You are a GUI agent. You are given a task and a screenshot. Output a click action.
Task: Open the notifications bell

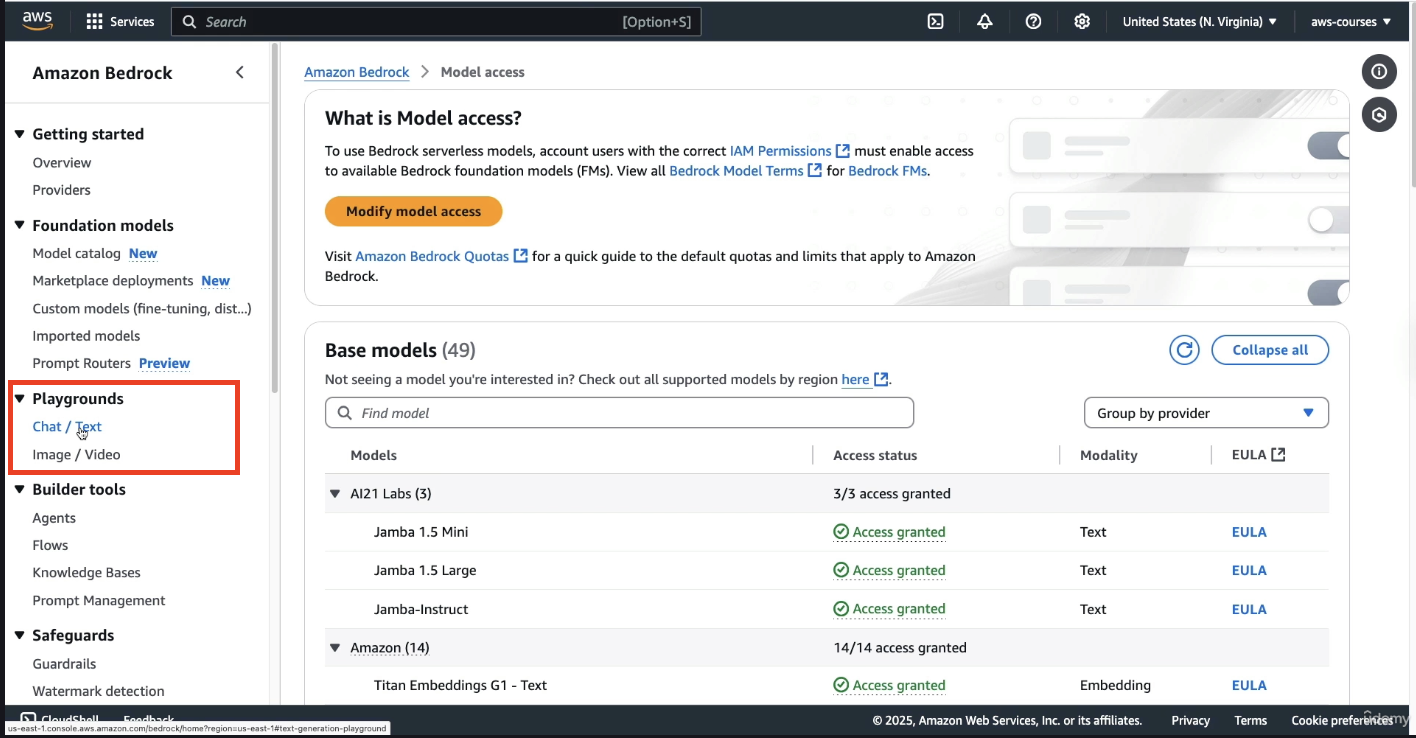[985, 21]
